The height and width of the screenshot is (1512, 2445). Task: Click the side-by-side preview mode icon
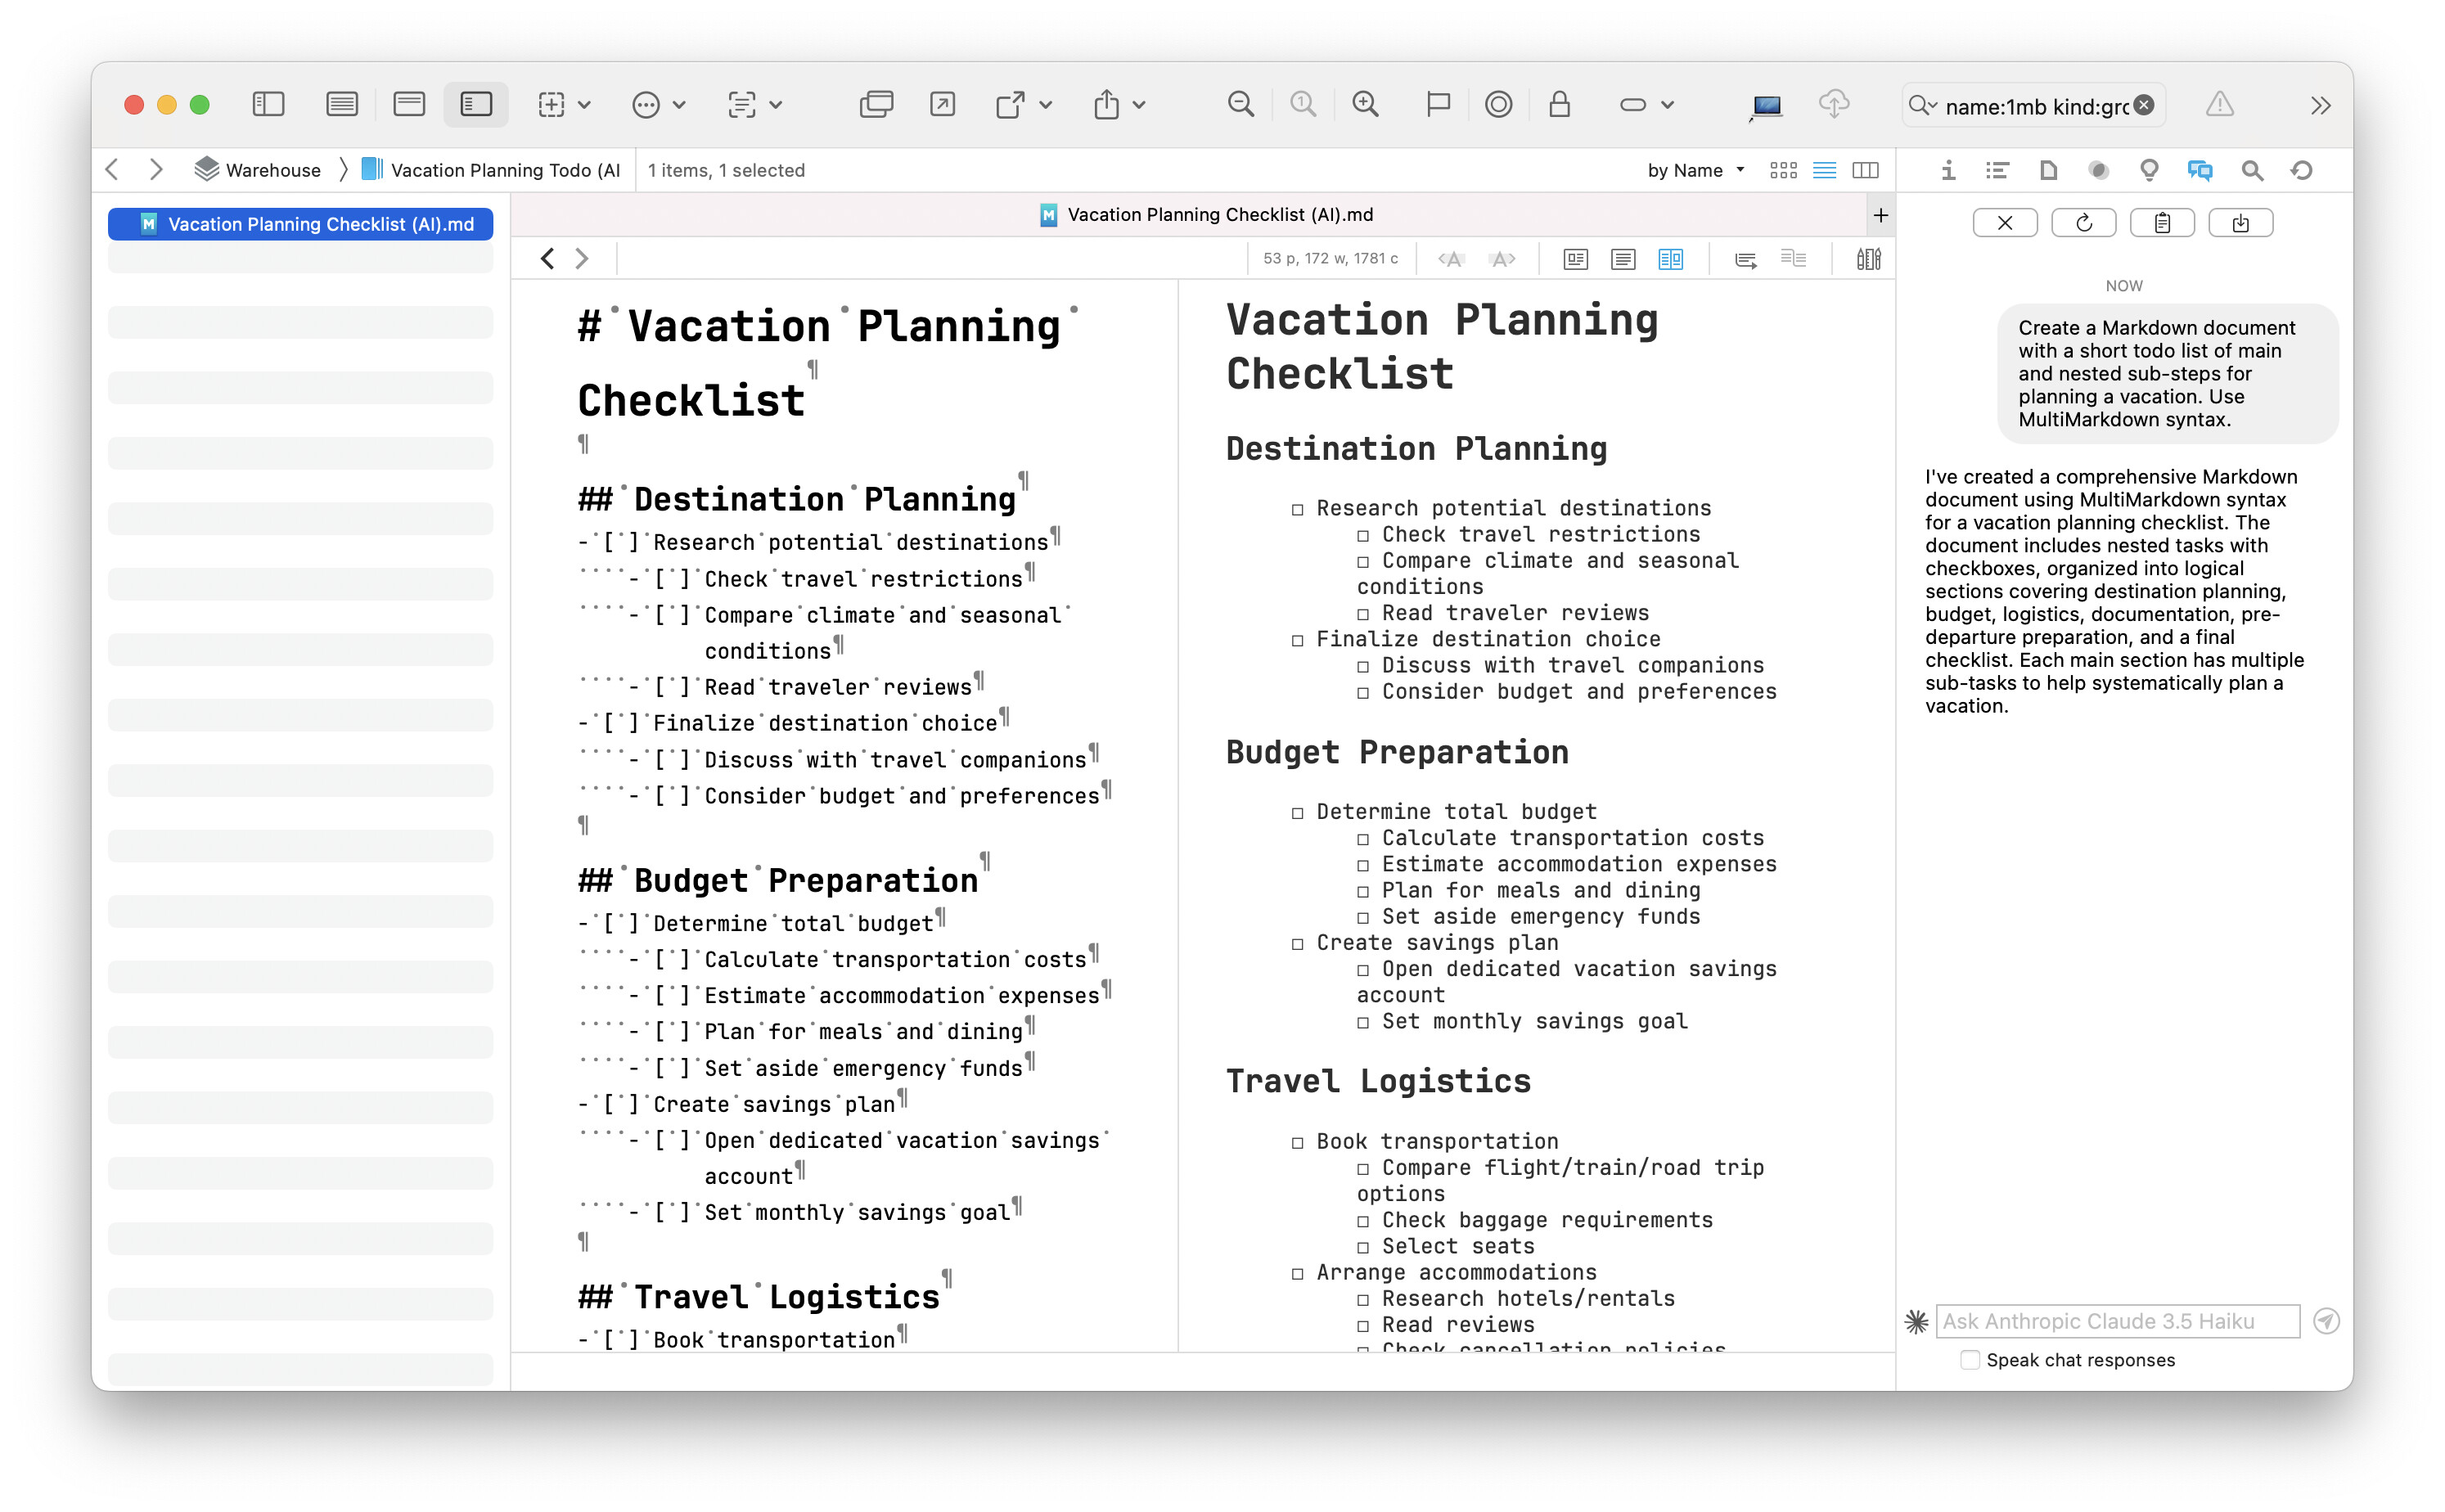click(x=1670, y=259)
